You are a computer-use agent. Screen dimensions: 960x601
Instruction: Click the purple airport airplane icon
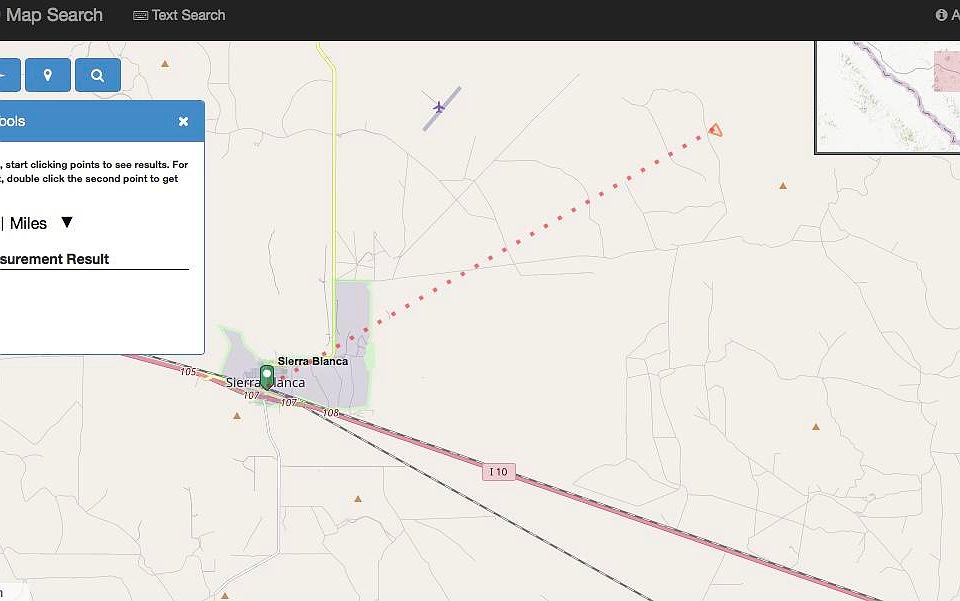coord(439,107)
